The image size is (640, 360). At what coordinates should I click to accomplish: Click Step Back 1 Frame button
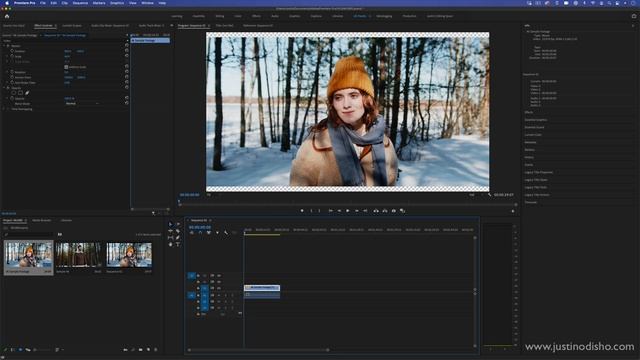[x=339, y=211]
